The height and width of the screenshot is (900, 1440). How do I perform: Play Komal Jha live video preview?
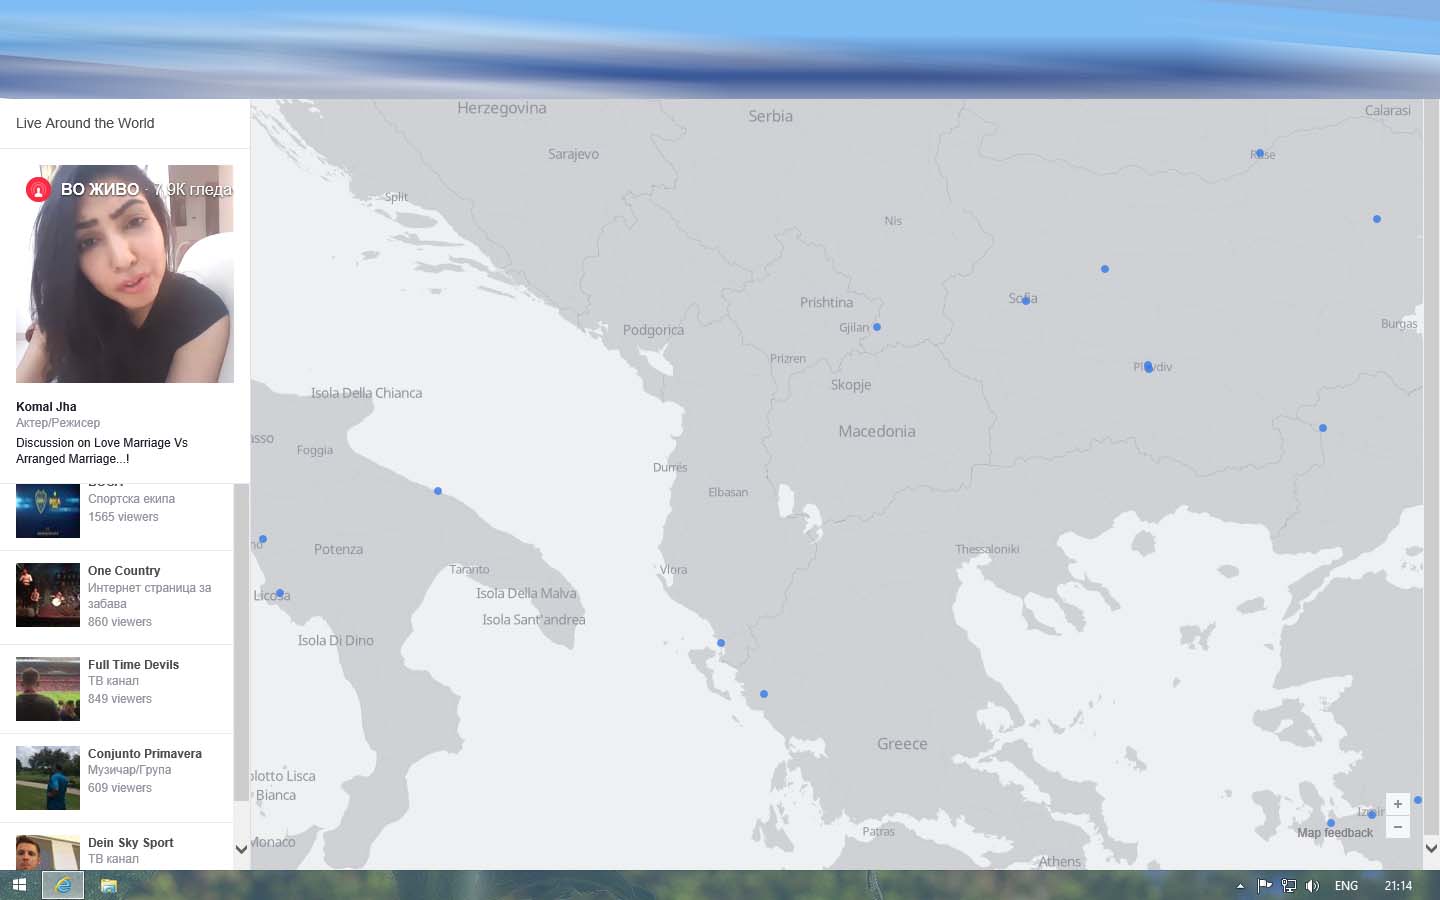(x=125, y=274)
